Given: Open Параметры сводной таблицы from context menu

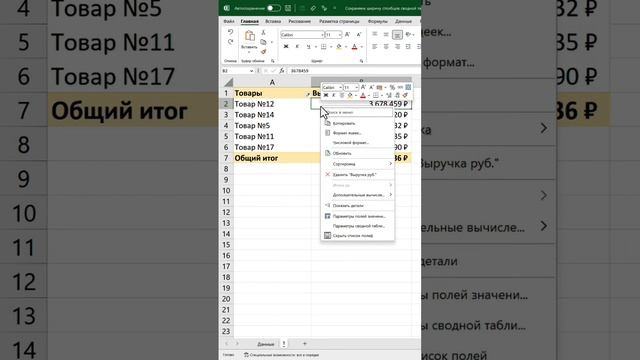Looking at the screenshot, I should [358, 226].
